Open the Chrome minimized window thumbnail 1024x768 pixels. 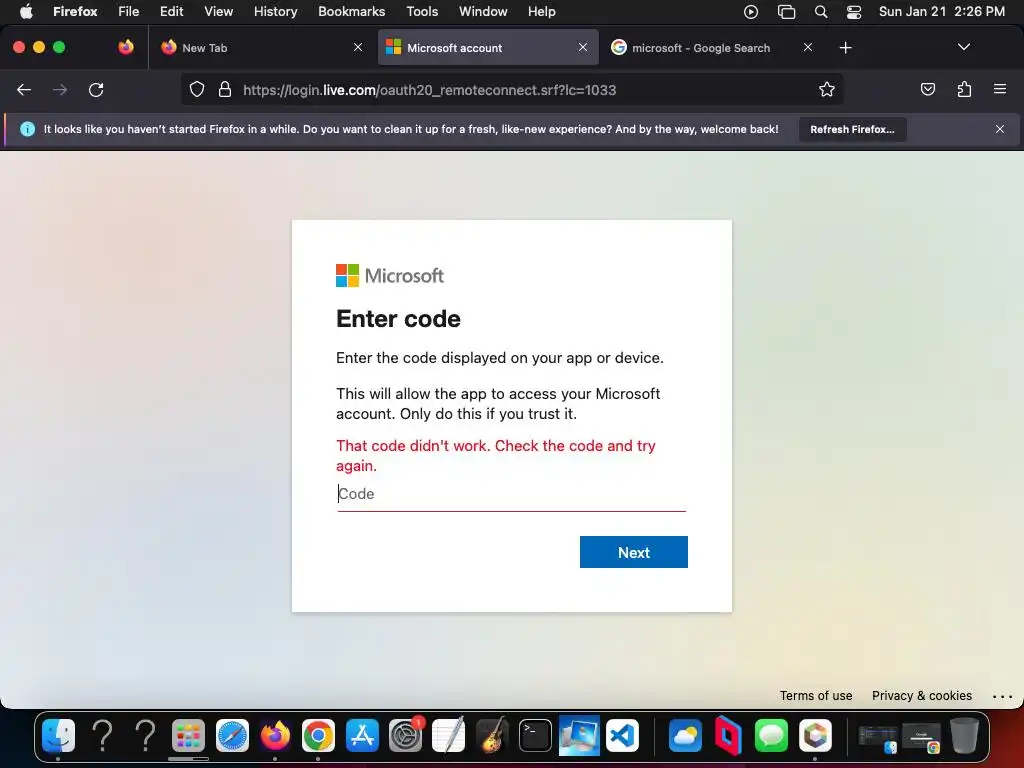(x=921, y=737)
